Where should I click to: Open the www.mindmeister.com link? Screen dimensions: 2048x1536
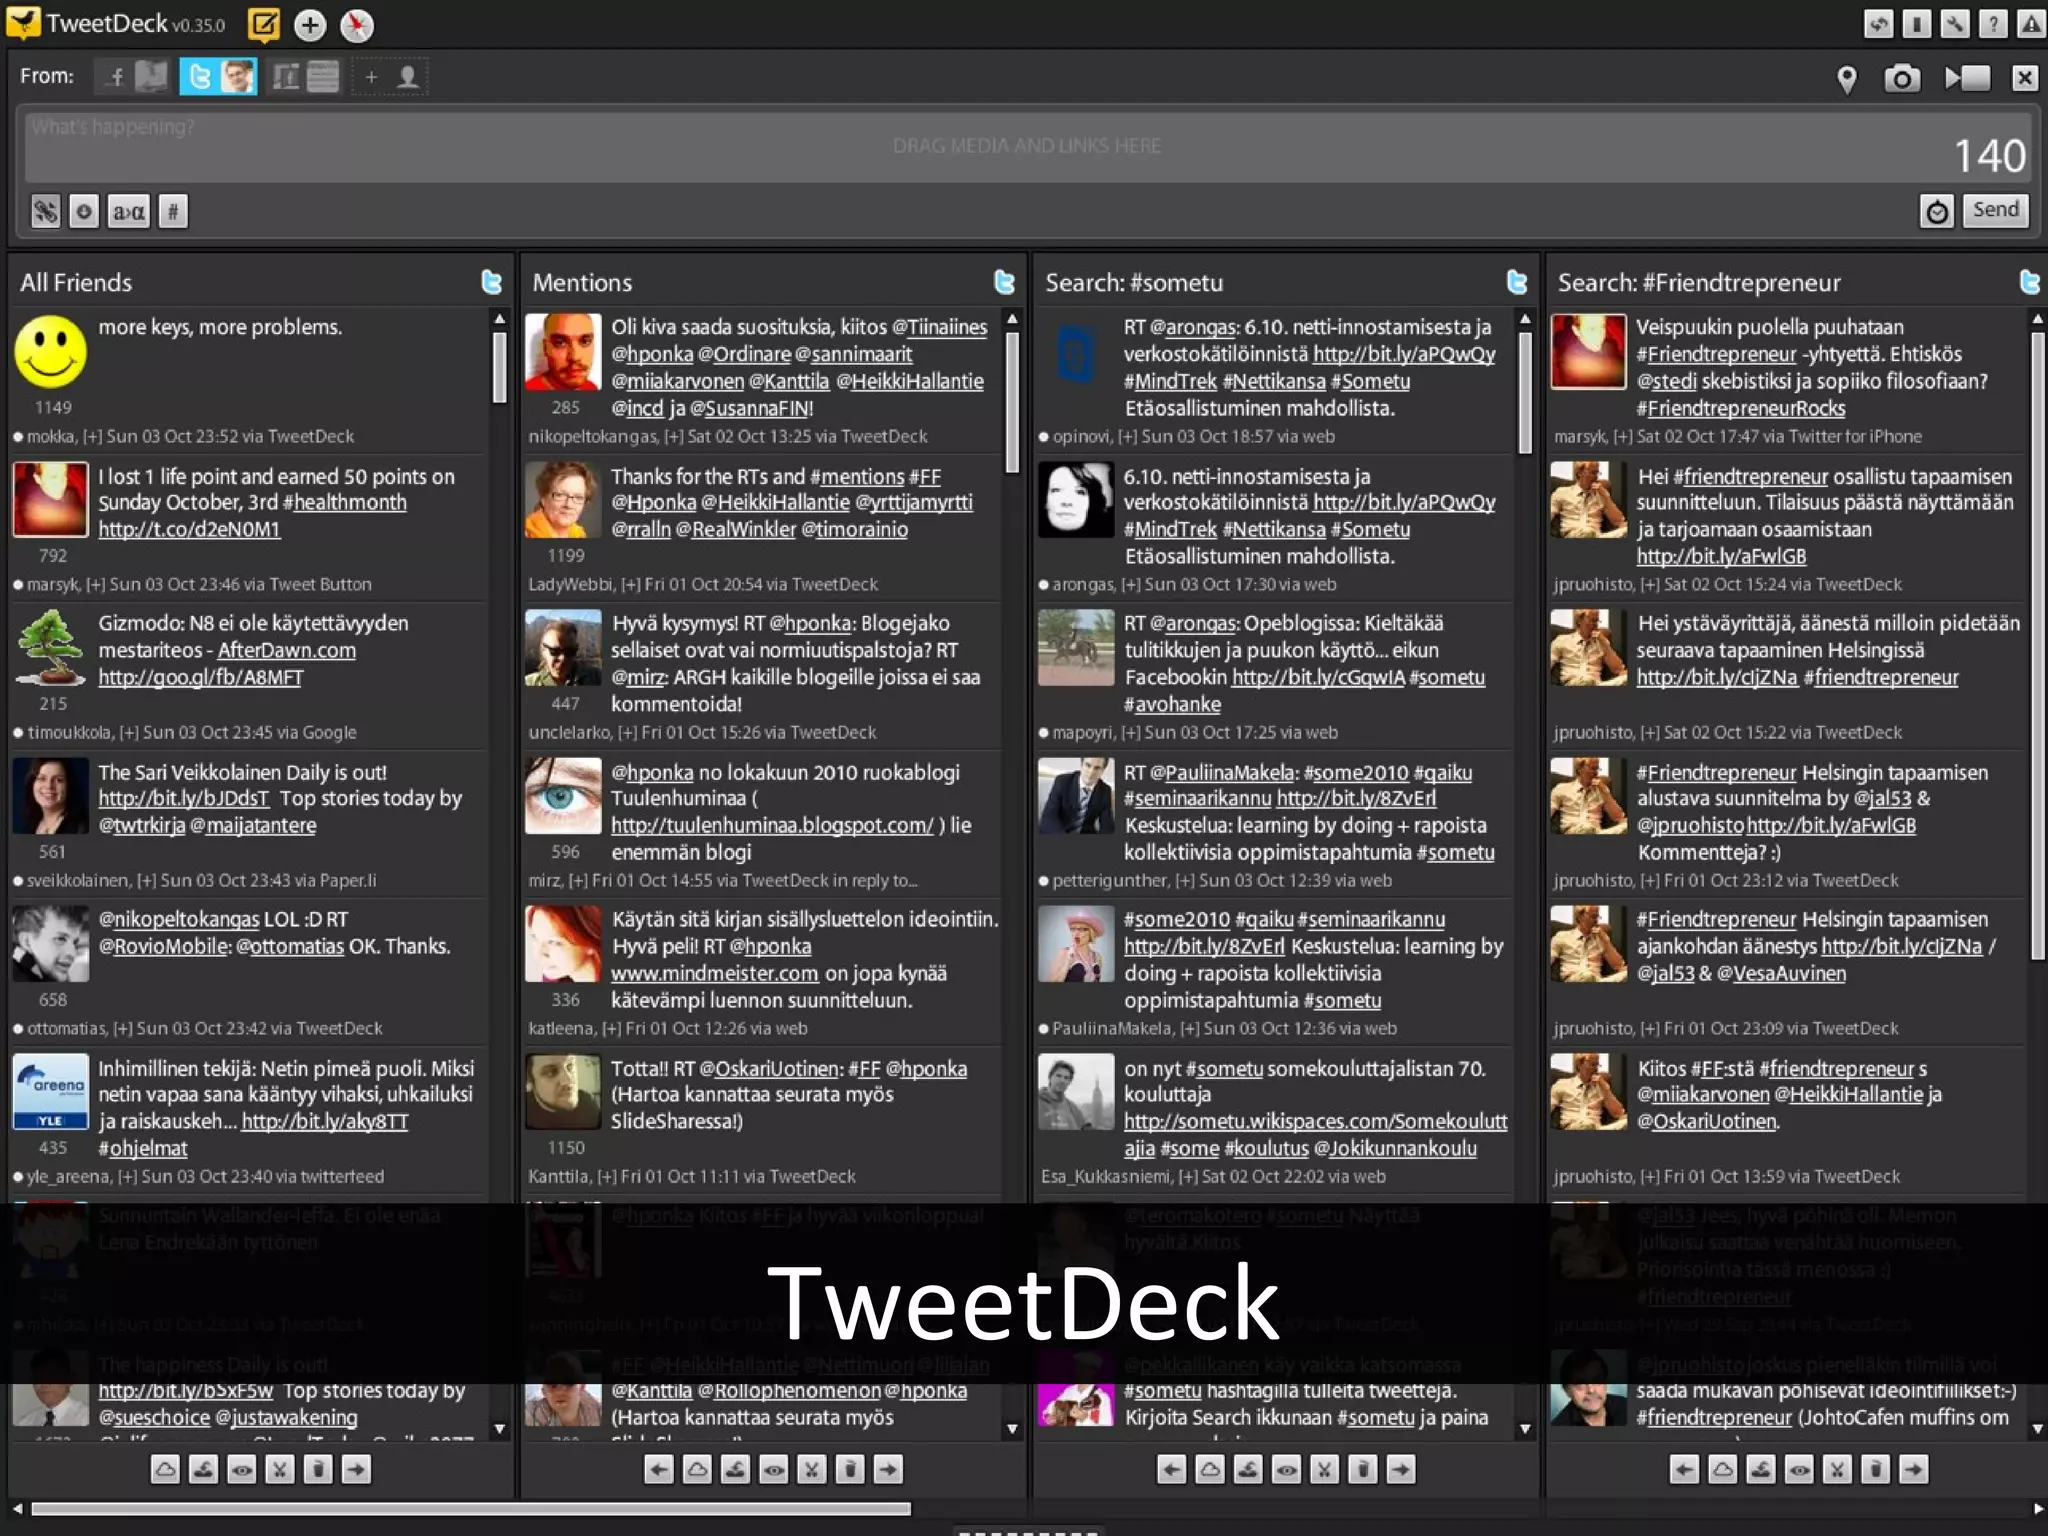click(715, 974)
